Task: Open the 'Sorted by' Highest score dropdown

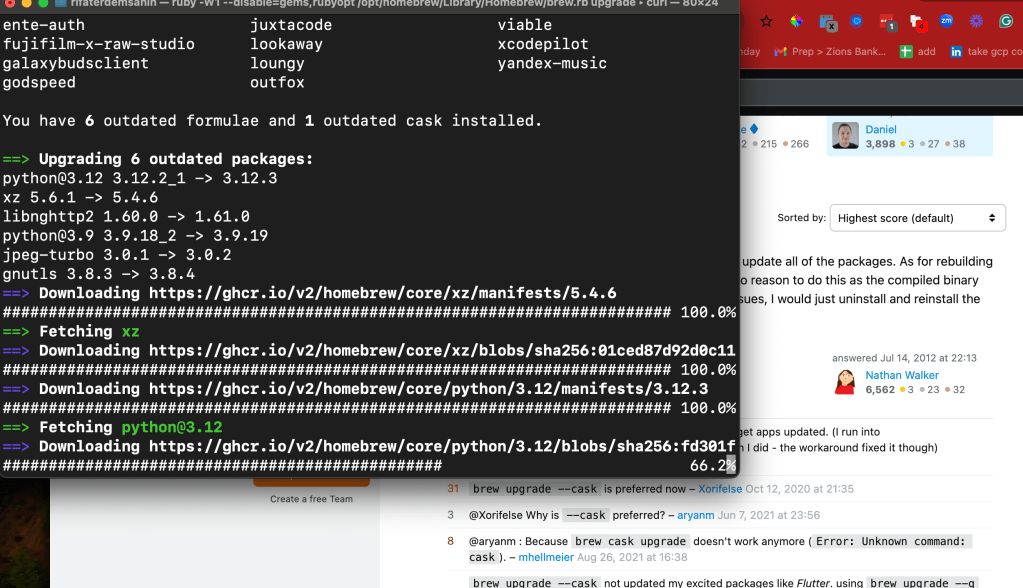Action: (x=917, y=218)
